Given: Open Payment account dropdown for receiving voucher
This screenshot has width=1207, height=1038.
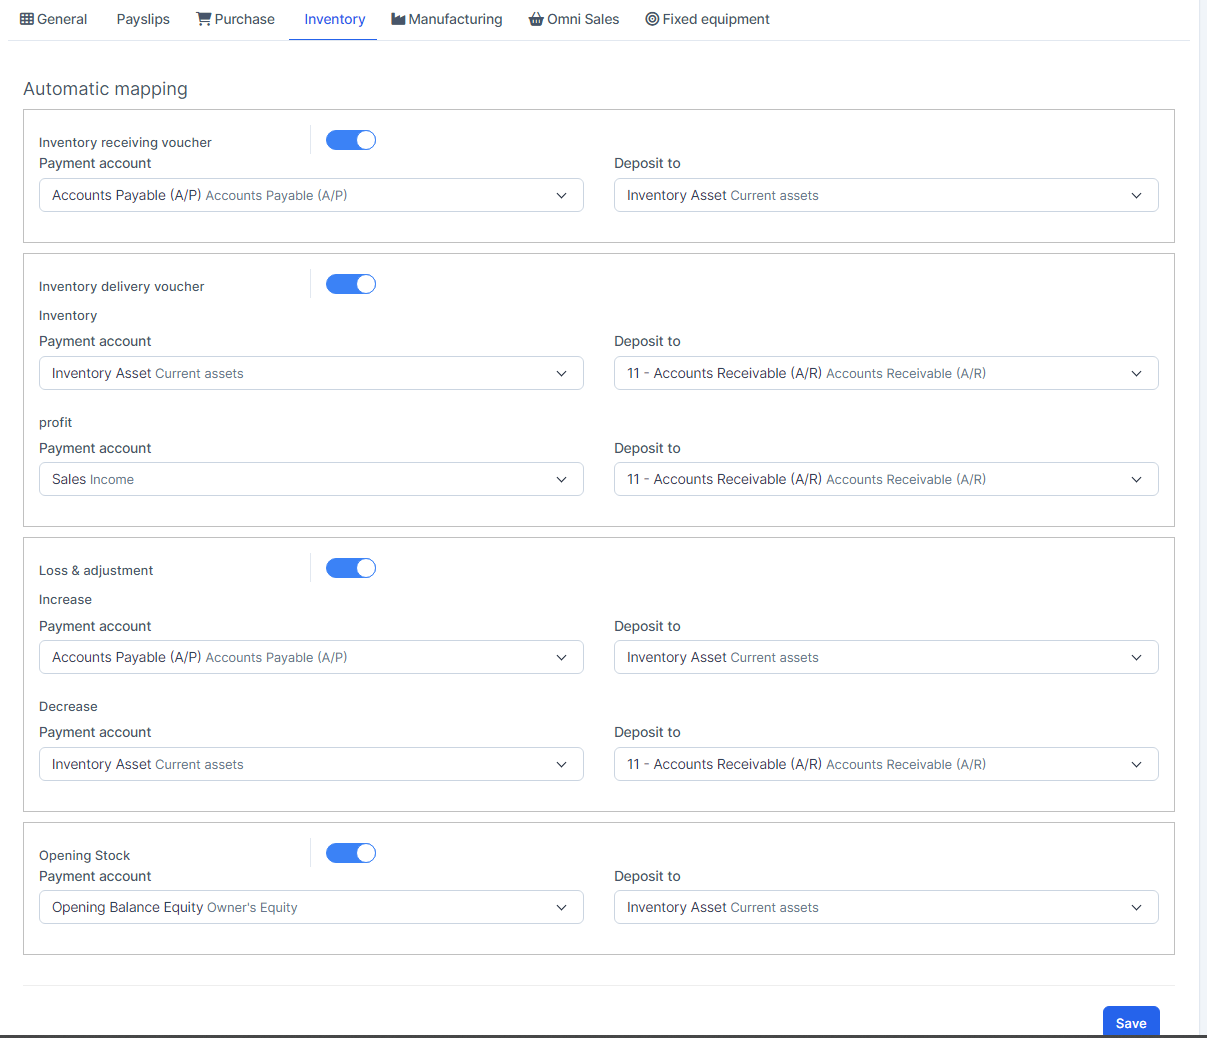Looking at the screenshot, I should click(311, 195).
